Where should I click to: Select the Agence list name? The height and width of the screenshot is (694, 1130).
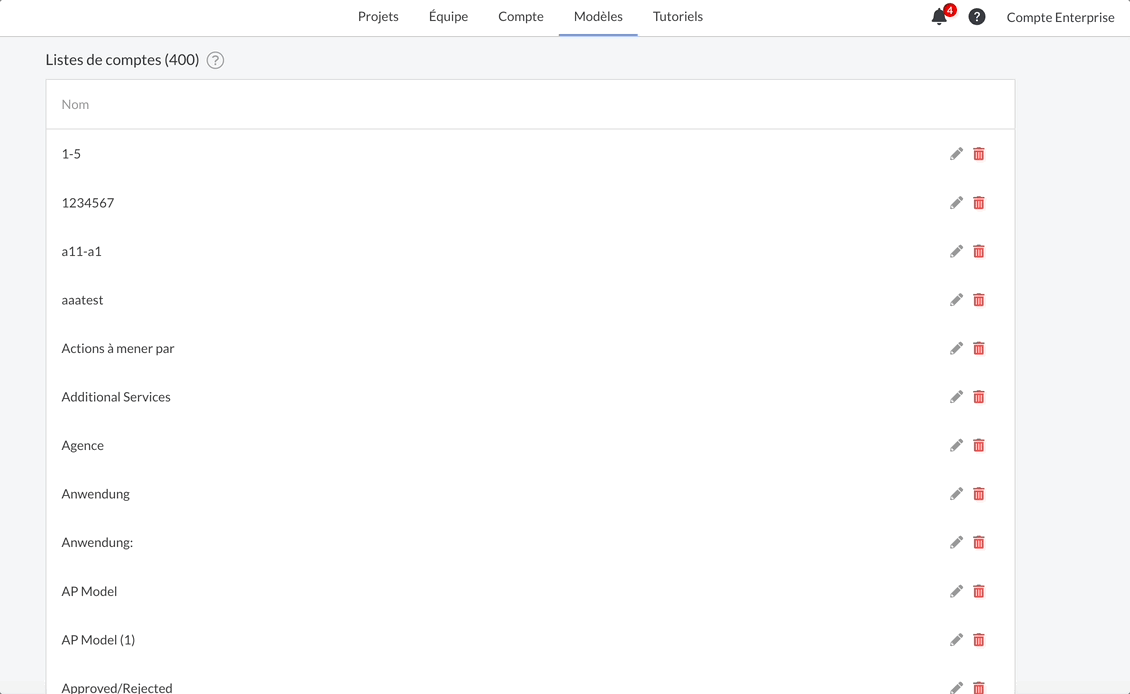tap(83, 445)
